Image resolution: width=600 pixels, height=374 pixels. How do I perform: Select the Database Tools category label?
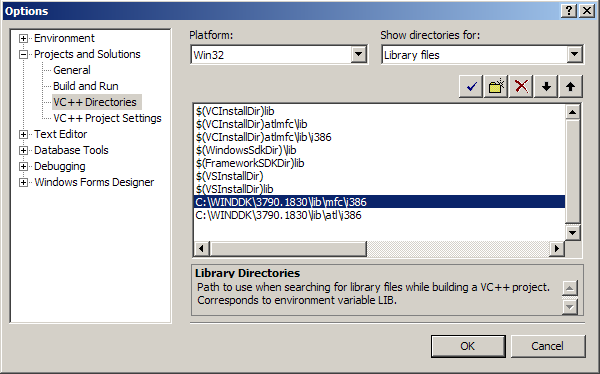click(x=71, y=150)
